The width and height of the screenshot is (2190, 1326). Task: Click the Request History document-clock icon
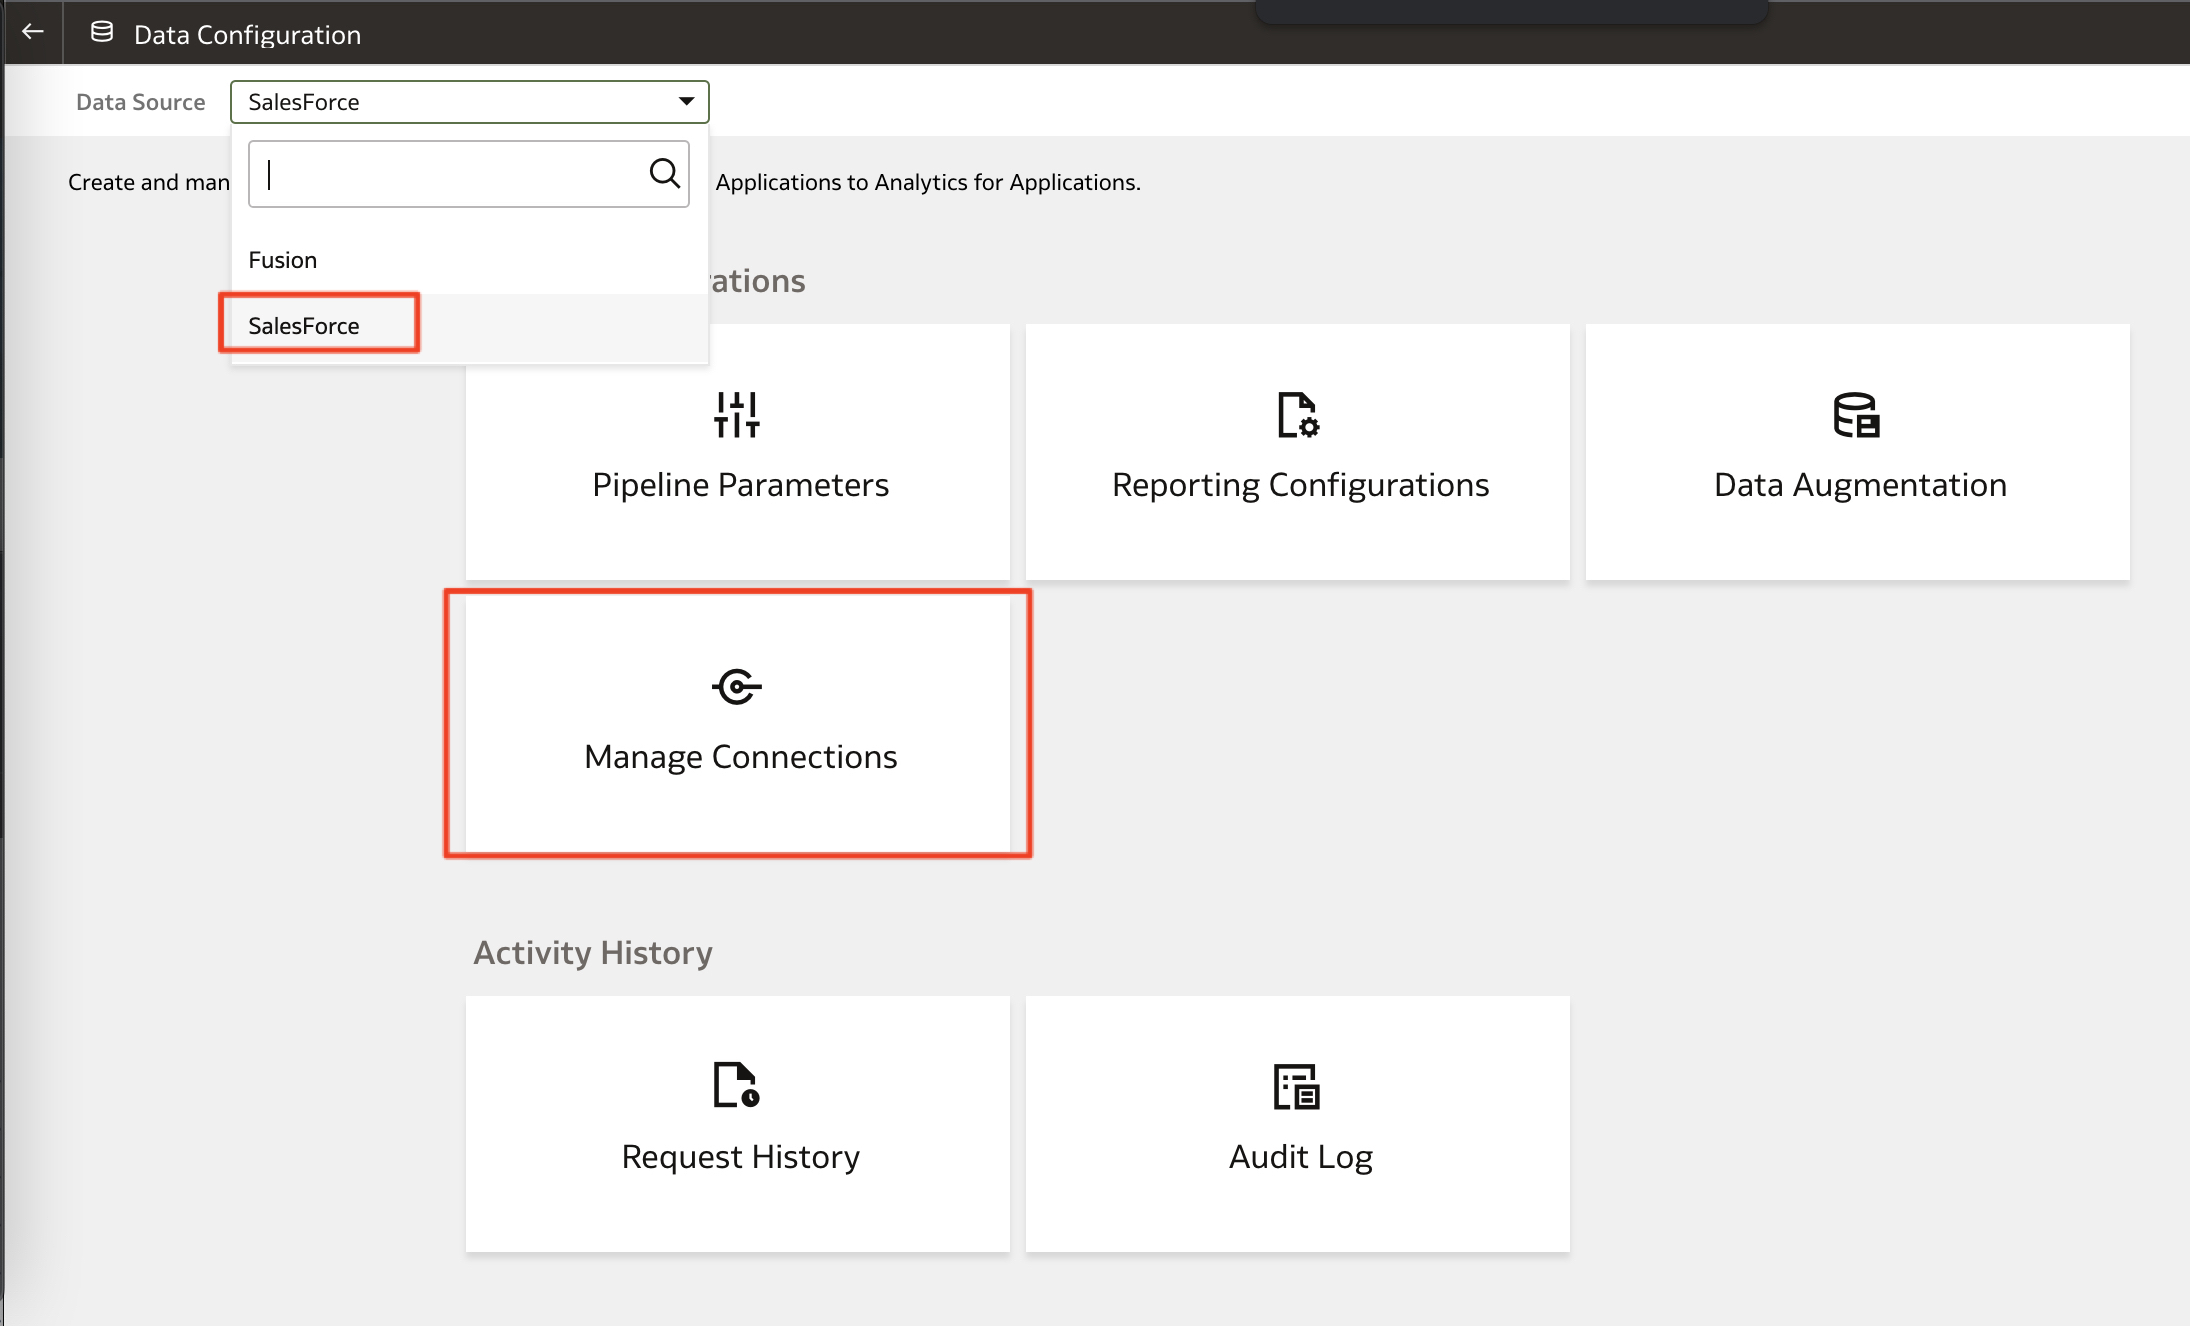[x=736, y=1085]
